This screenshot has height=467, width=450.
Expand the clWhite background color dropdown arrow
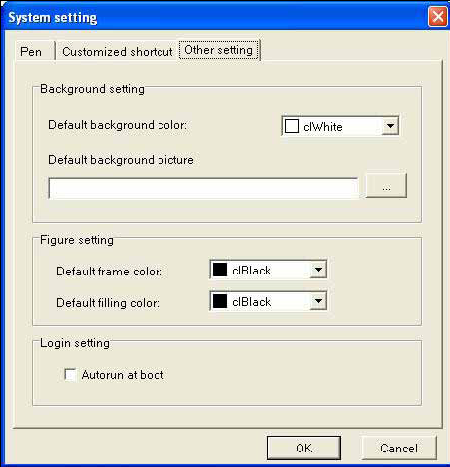click(x=390, y=126)
